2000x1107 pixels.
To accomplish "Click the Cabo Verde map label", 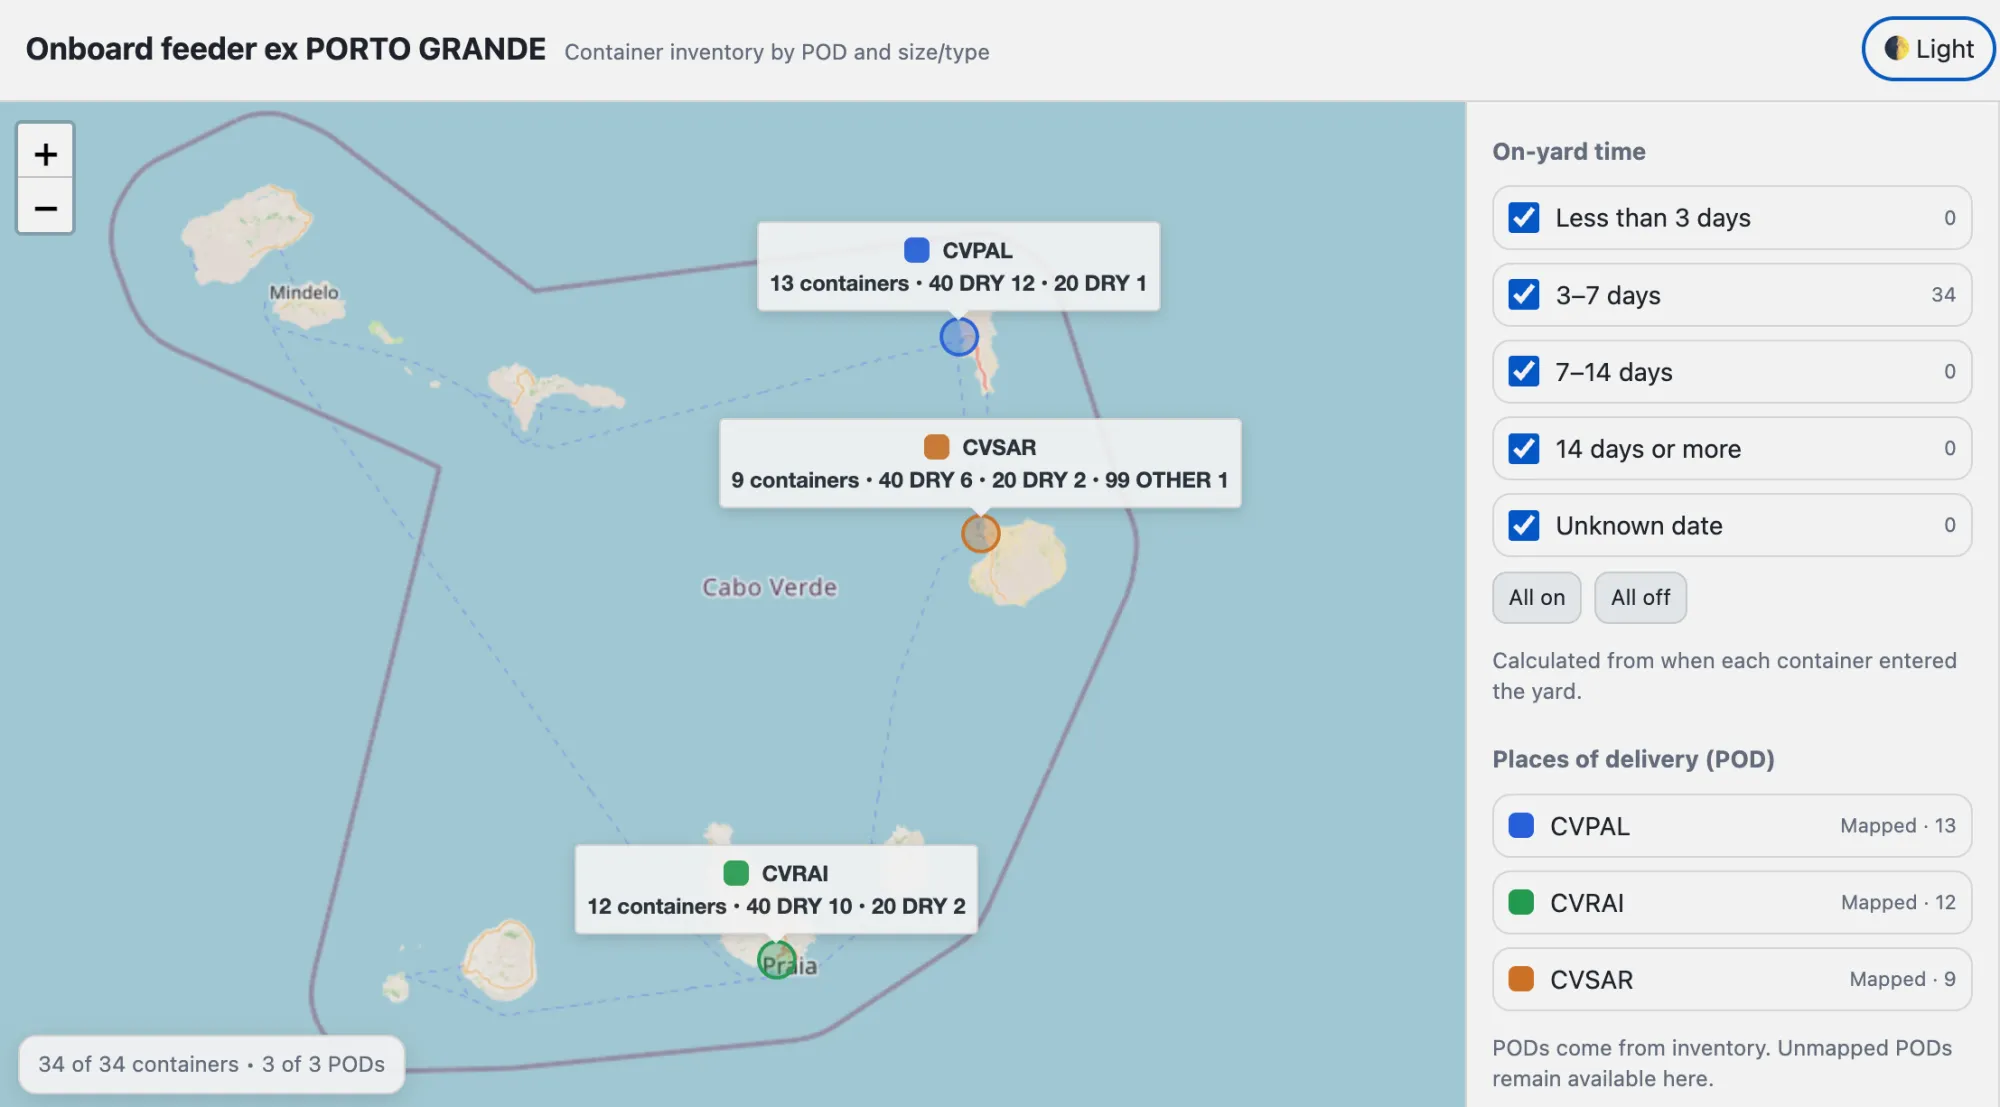I will pyautogui.click(x=769, y=587).
